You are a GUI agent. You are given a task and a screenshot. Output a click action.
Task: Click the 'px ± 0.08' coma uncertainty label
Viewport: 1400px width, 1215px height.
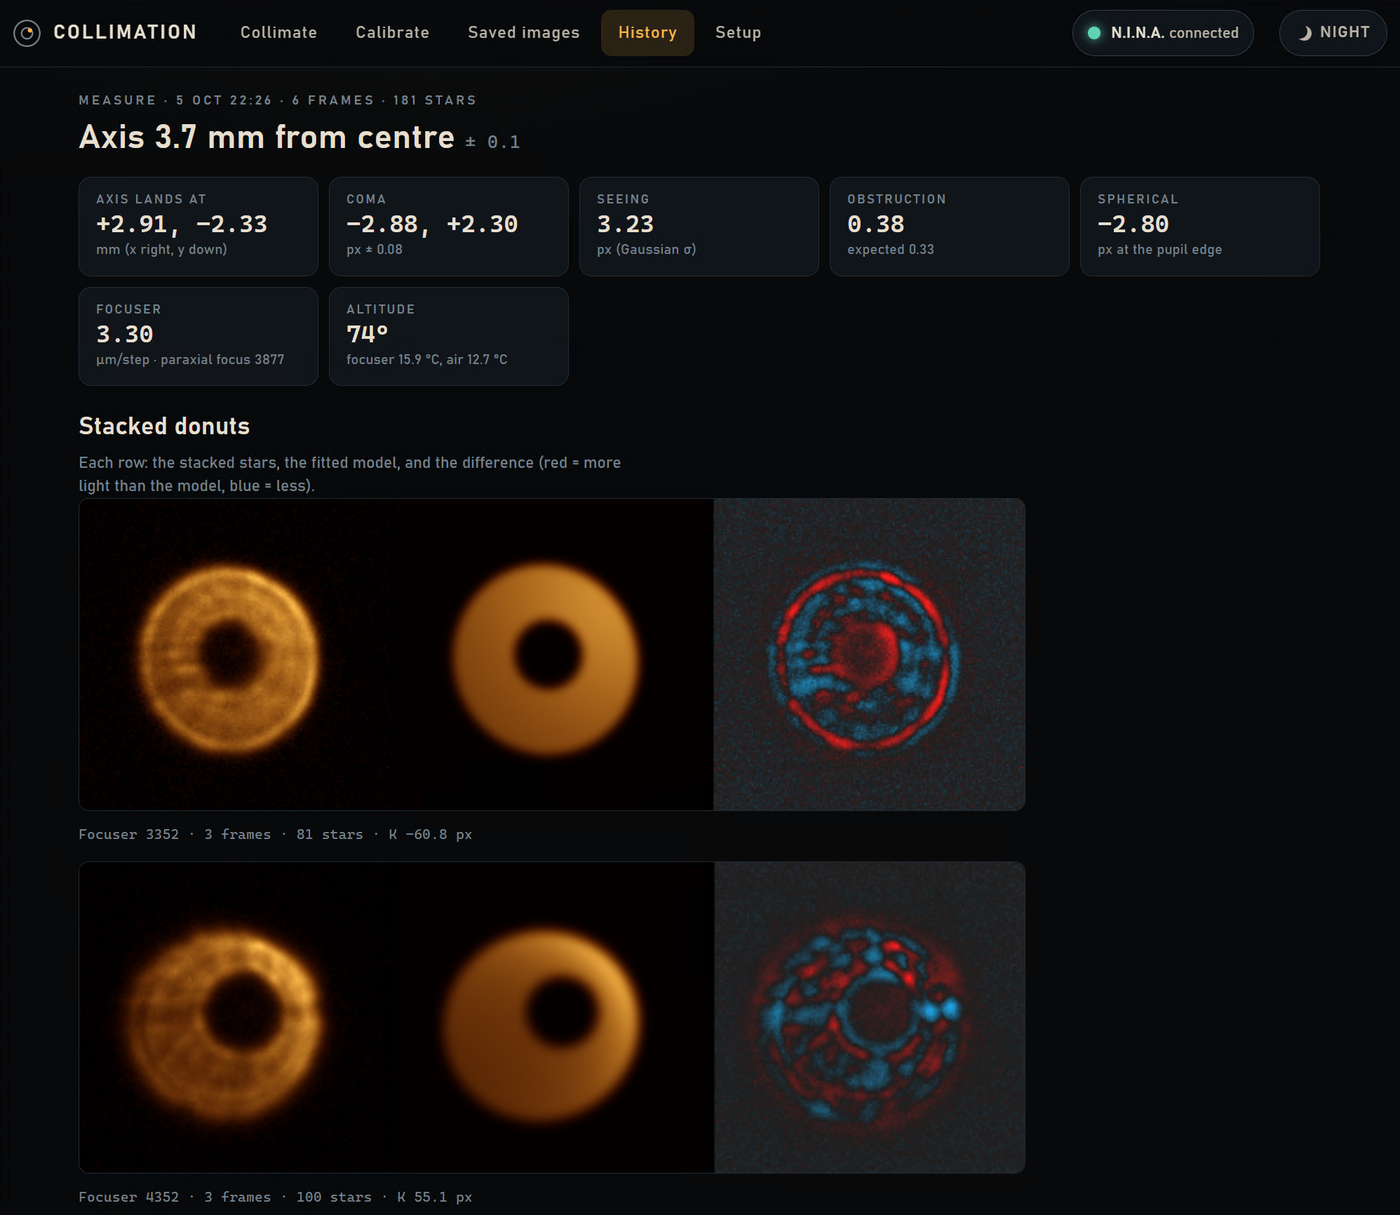pyautogui.click(x=374, y=250)
